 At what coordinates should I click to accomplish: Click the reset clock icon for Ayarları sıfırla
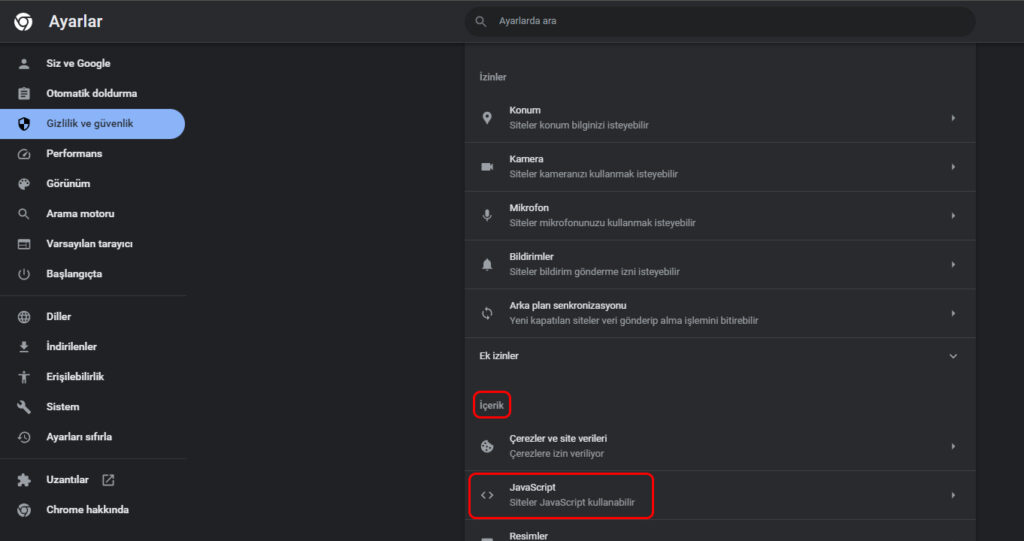click(24, 437)
